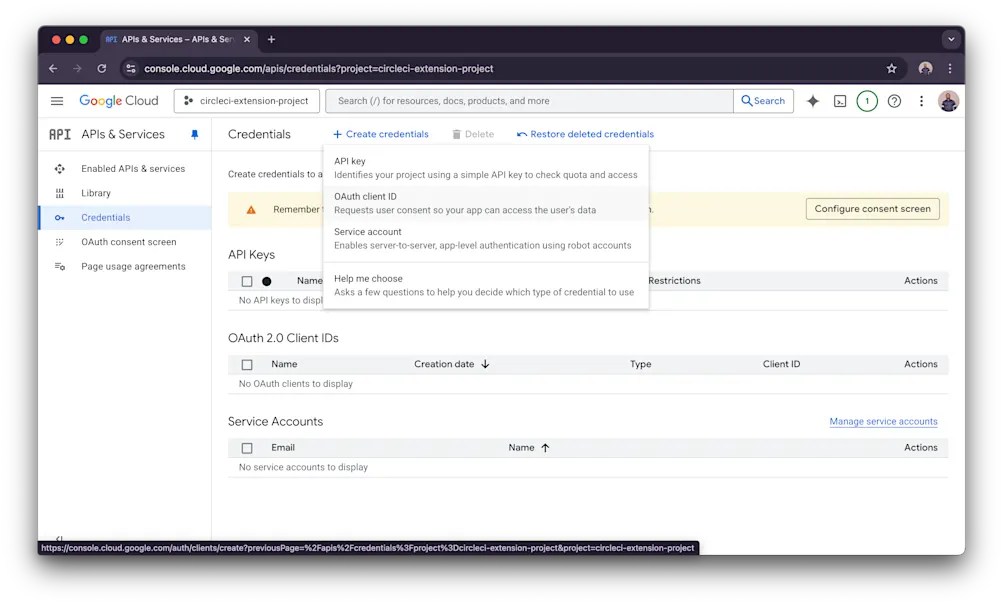Open Enabled APIs & services in sidebar
Image resolution: width=1003 pixels, height=605 pixels.
pos(133,169)
